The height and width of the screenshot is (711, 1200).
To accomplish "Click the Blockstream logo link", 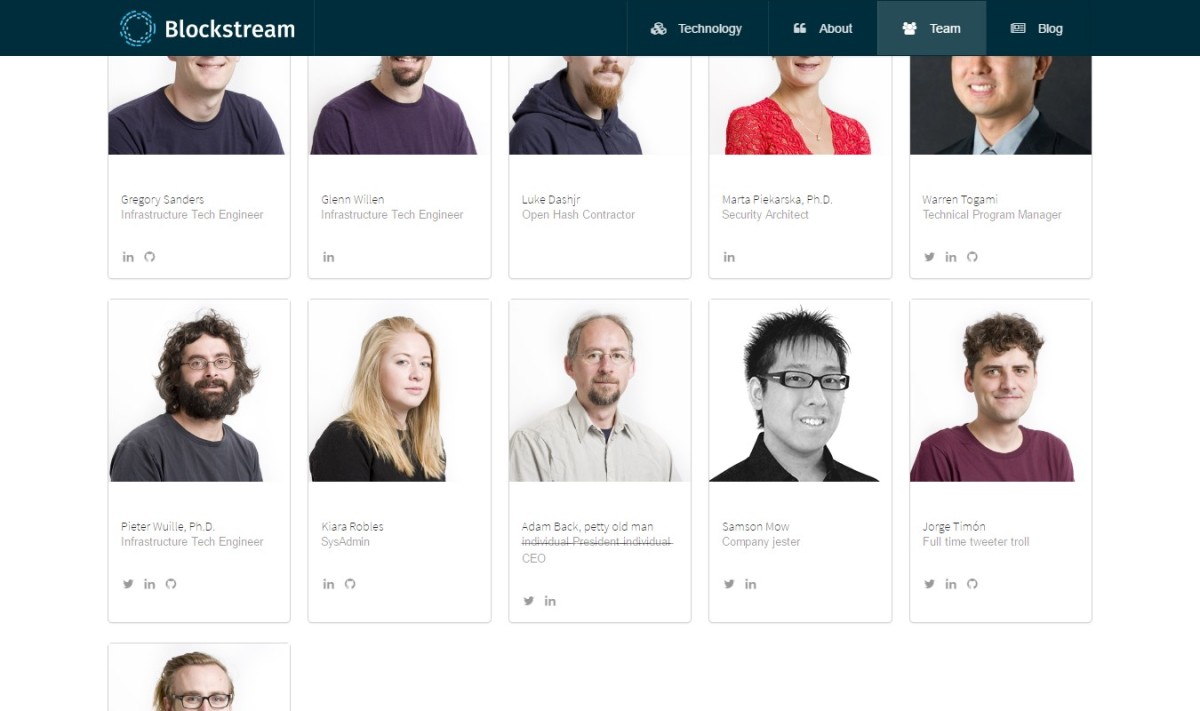I will pos(207,28).
